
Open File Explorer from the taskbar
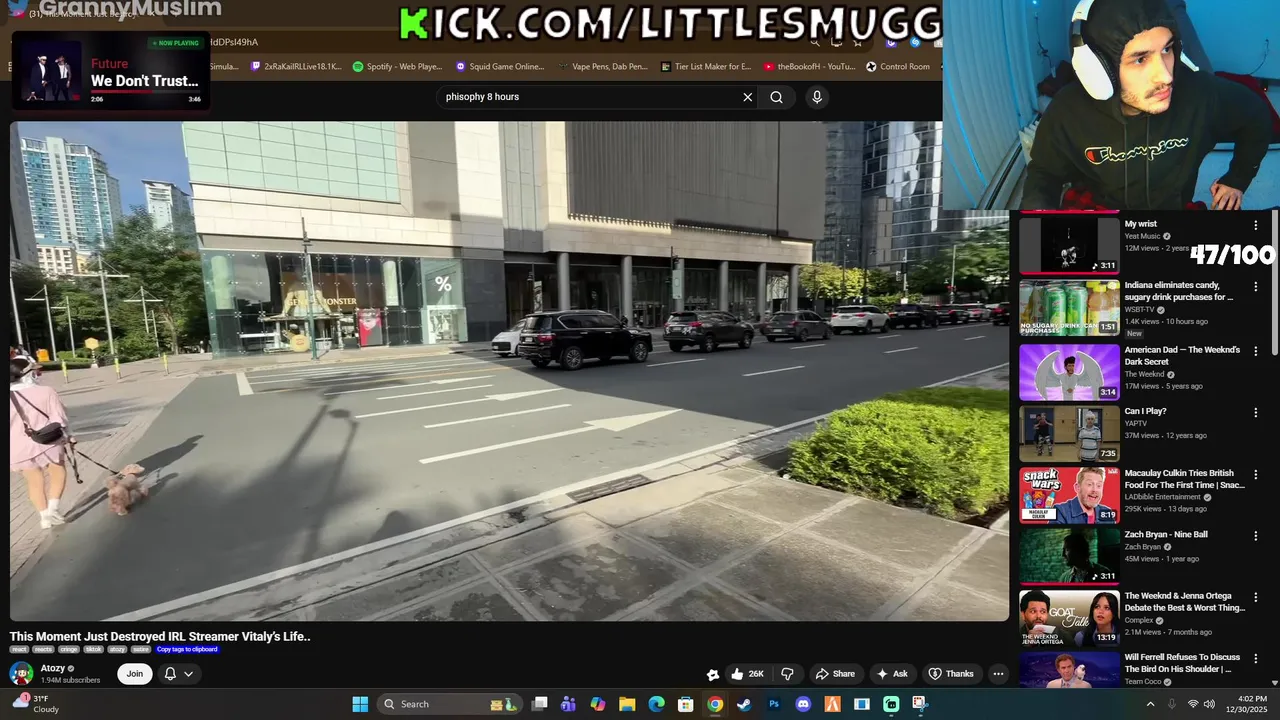[627, 704]
